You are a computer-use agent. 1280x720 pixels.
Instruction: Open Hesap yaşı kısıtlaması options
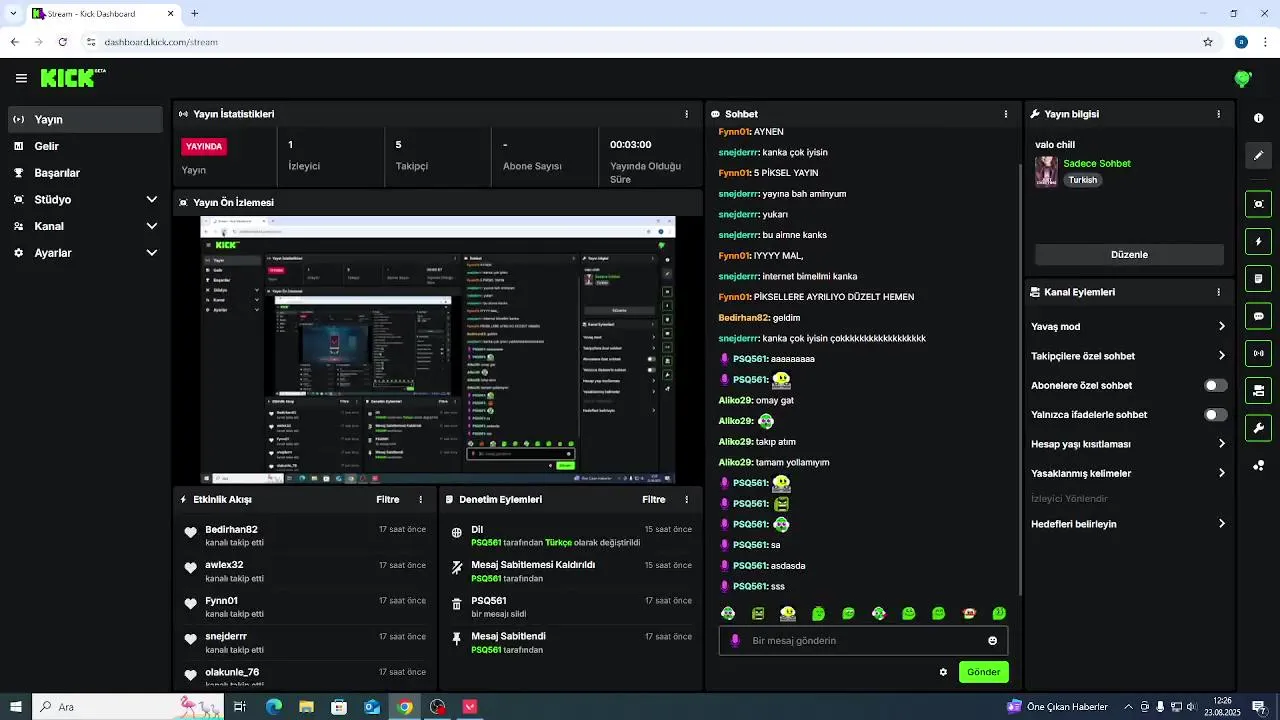(x=1128, y=444)
